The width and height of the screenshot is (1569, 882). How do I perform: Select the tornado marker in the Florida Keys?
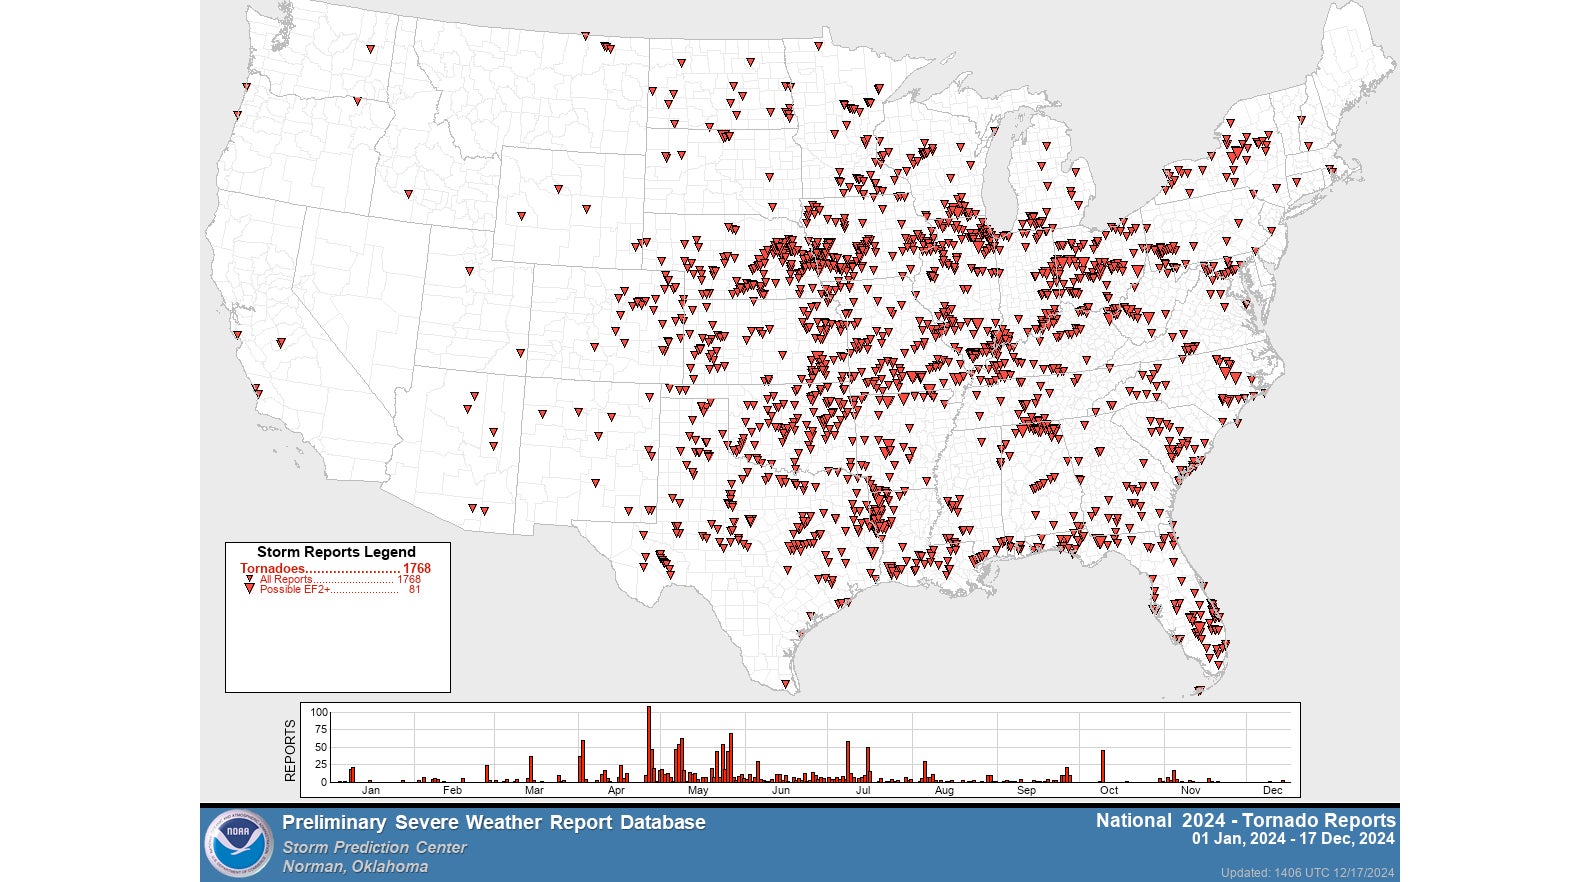click(1199, 690)
